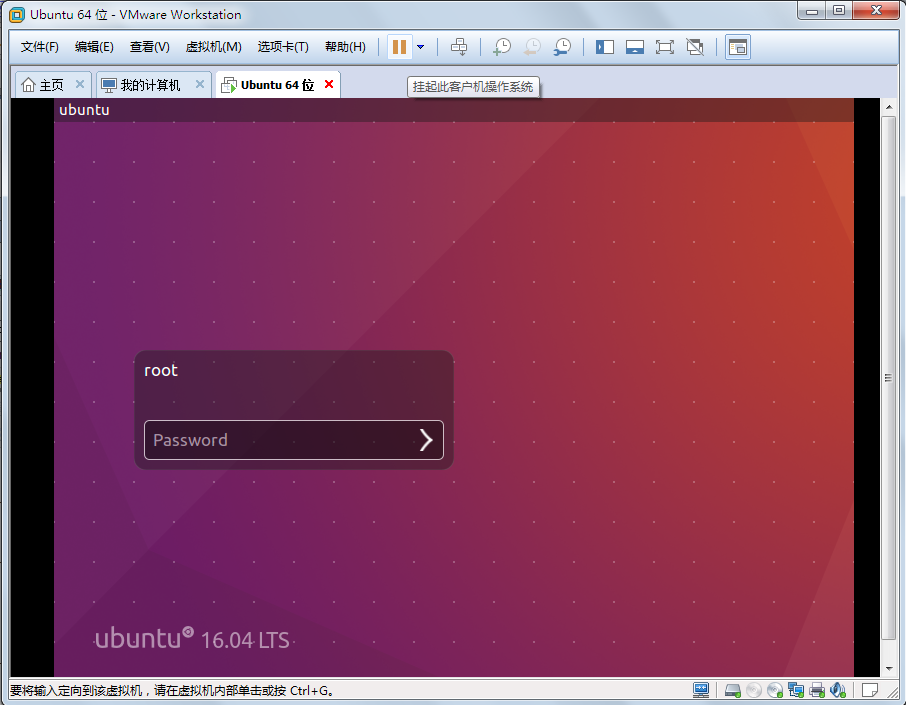Viewport: 906px width, 705px height.
Task: Click the input grab status bar icon
Action: (x=701, y=690)
